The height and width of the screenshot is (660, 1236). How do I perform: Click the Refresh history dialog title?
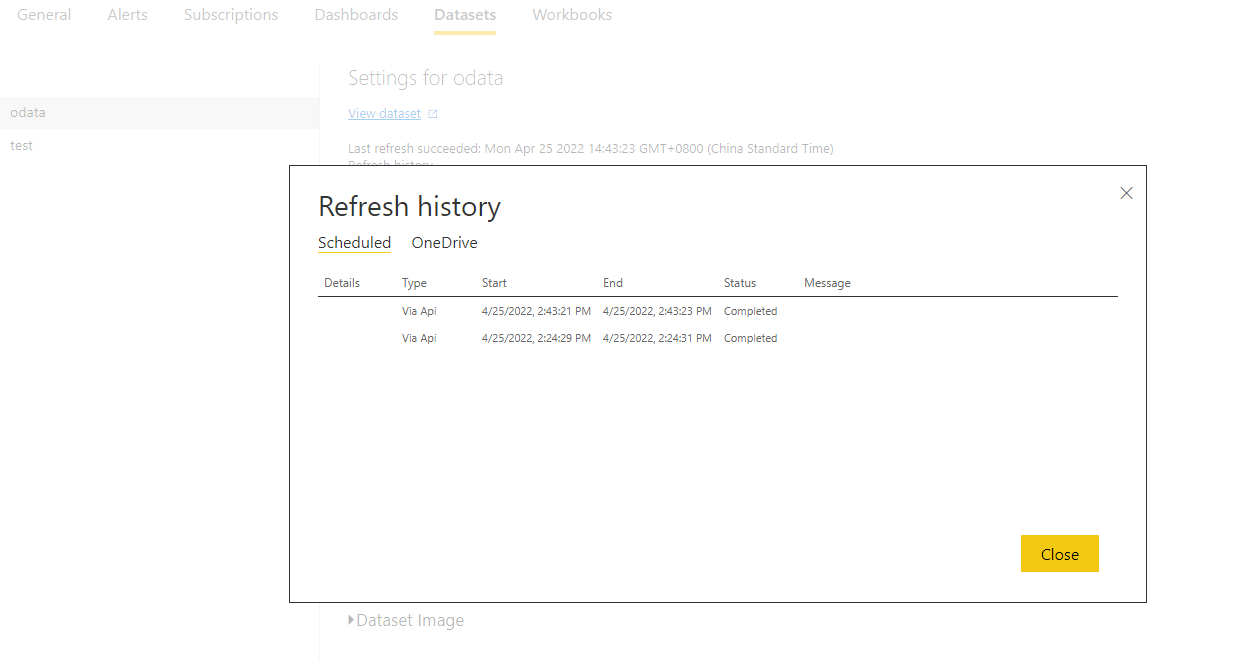click(409, 206)
